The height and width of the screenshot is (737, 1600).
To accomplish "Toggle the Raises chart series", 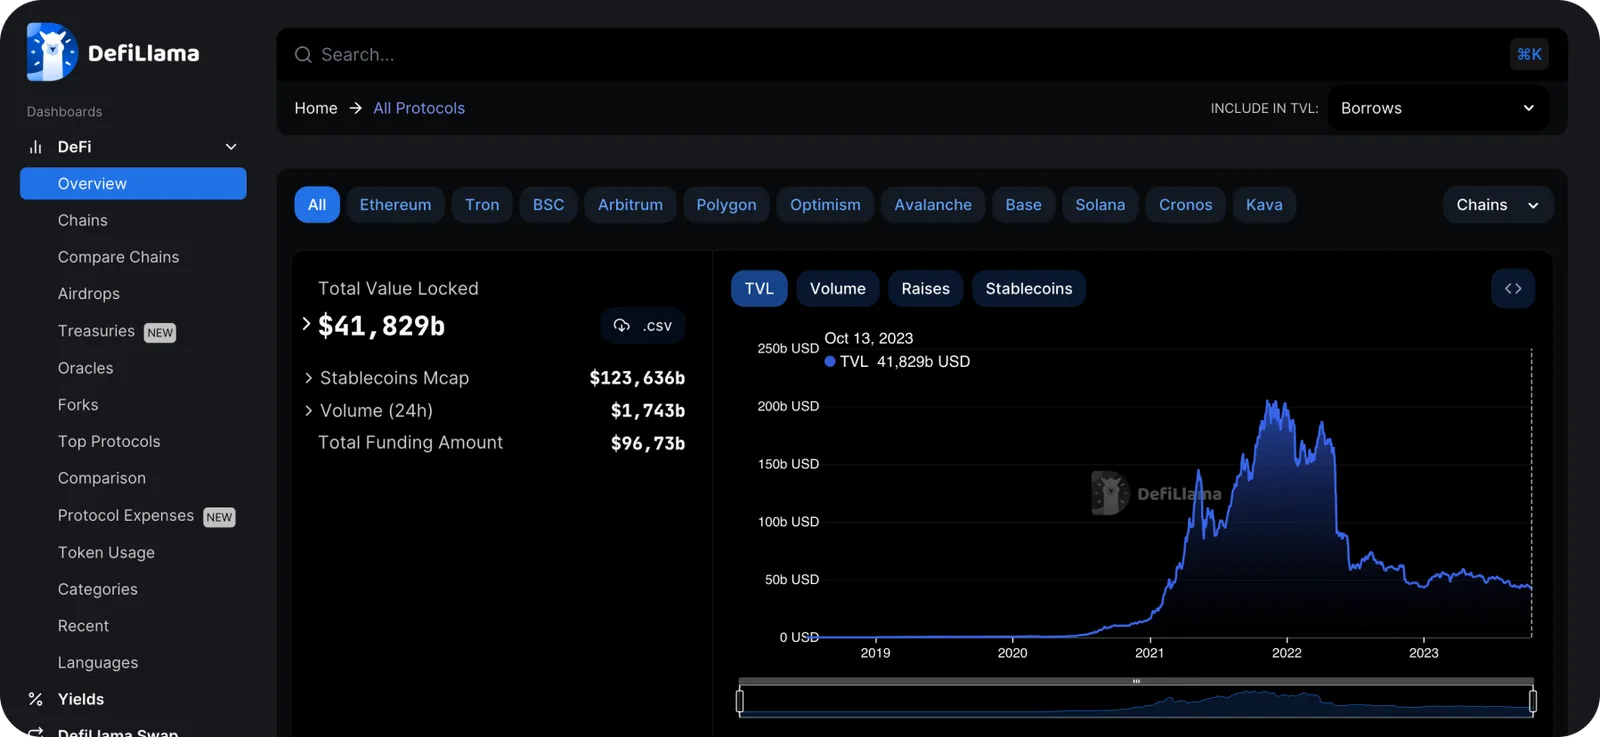I will pos(925,289).
